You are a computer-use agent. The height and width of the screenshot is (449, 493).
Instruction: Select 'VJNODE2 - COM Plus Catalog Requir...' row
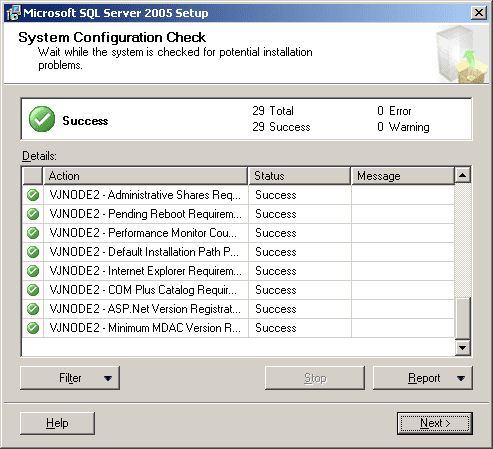pyautogui.click(x=238, y=290)
